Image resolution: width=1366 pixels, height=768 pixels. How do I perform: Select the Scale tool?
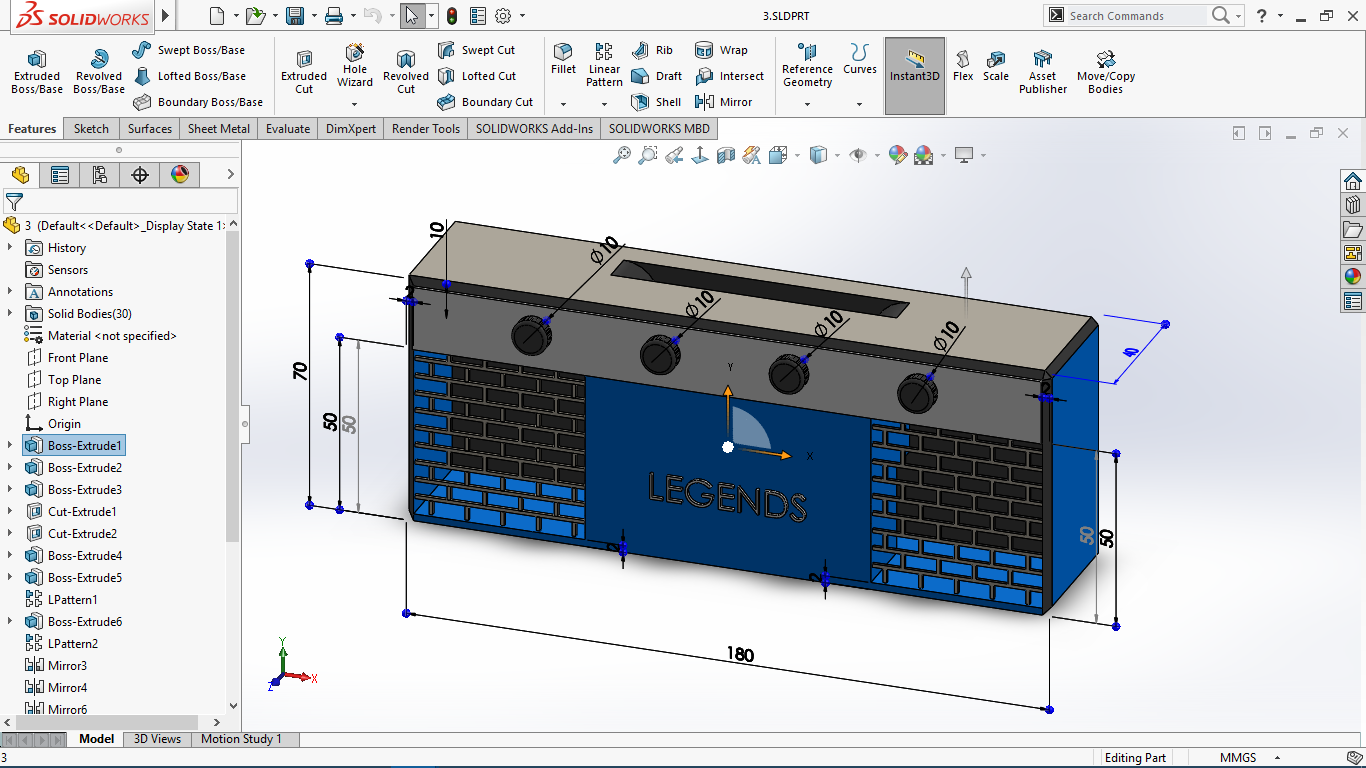(996, 66)
